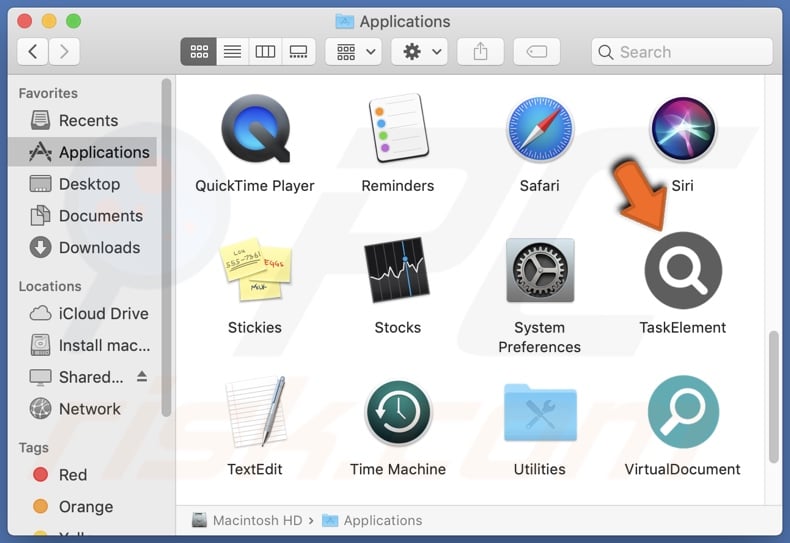Zoom the window with green button
790x543 pixels.
(74, 21)
